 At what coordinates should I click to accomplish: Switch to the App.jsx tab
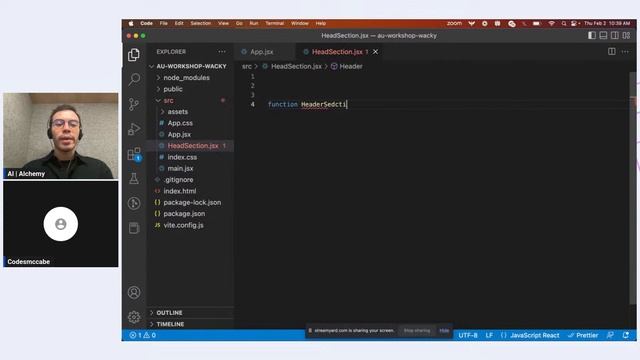coord(261,52)
